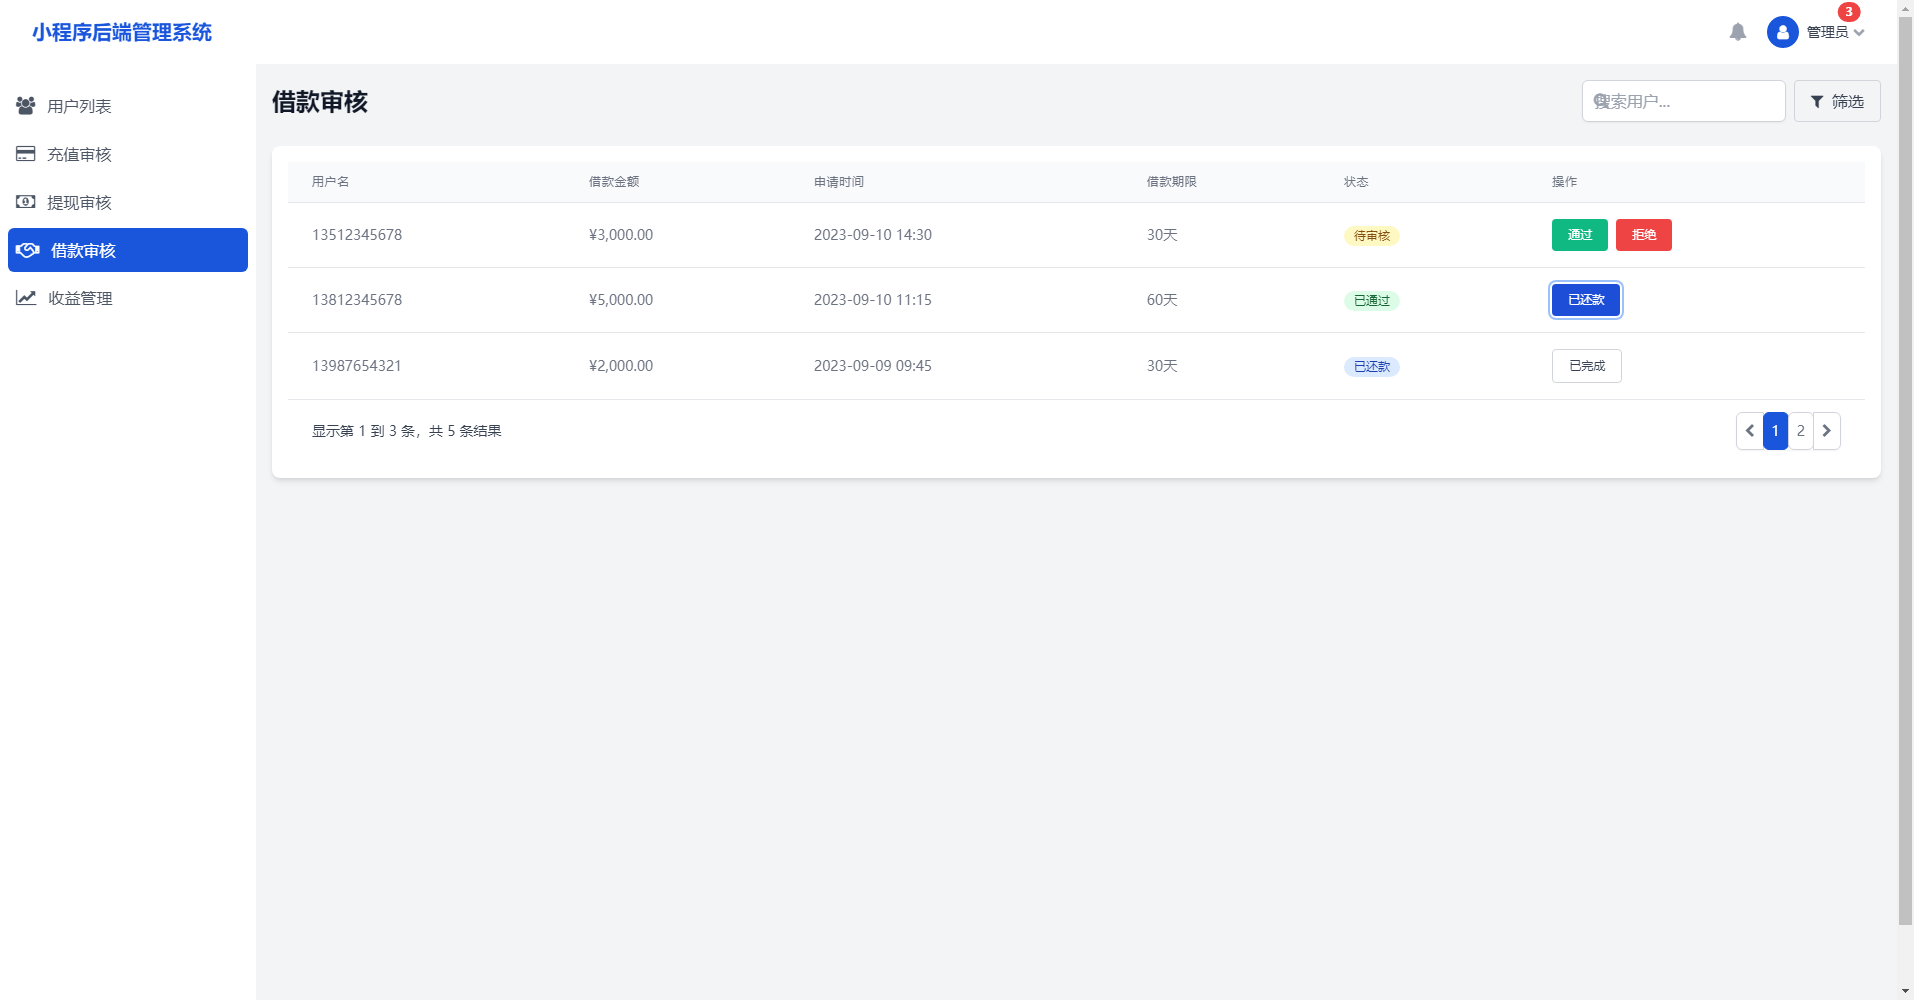Click the chart icon beside 收益管理
The image size is (1914, 1000).
coord(26,298)
